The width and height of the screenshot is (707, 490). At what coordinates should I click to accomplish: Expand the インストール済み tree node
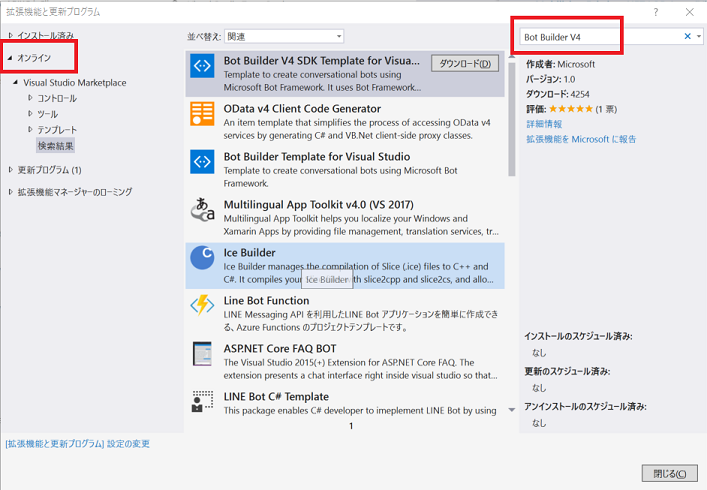[11, 35]
